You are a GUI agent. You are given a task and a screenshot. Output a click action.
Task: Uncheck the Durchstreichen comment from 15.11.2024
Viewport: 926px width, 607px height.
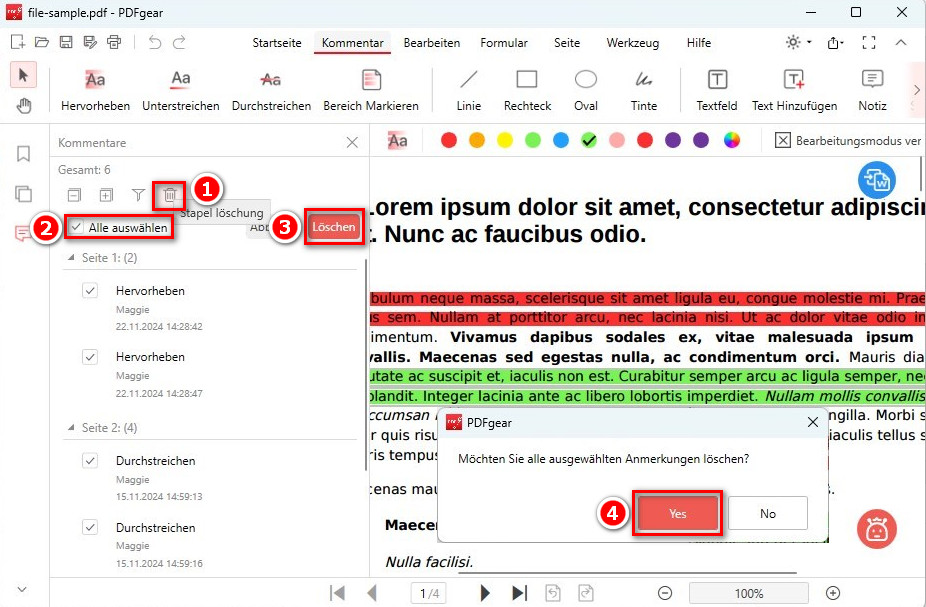pos(90,460)
